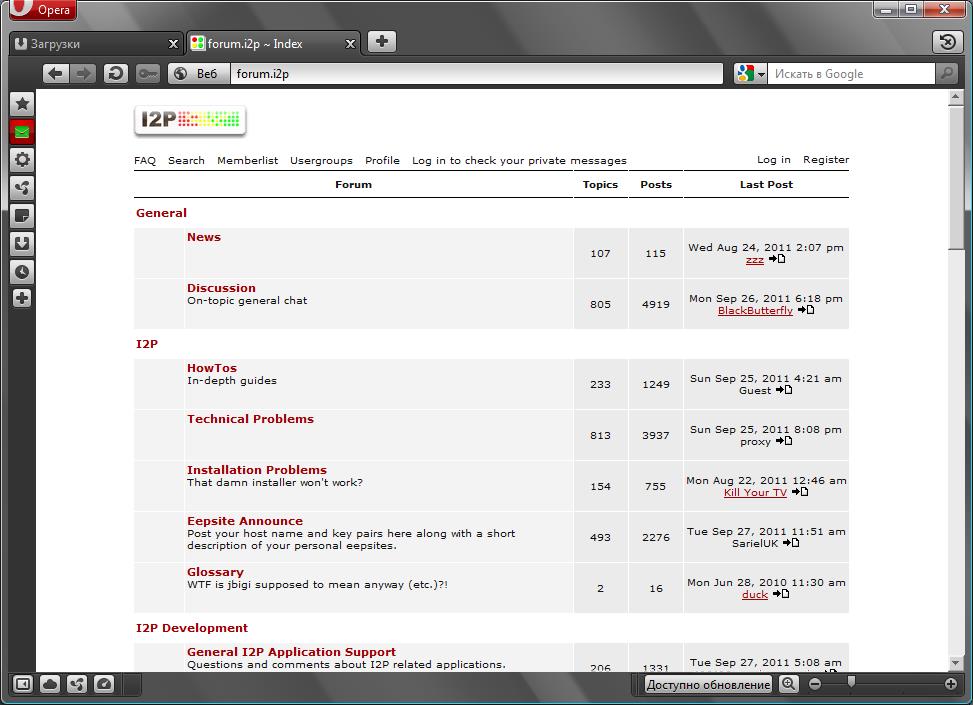
Task: Open Opera Link cloud icon in status bar
Action: (50, 684)
